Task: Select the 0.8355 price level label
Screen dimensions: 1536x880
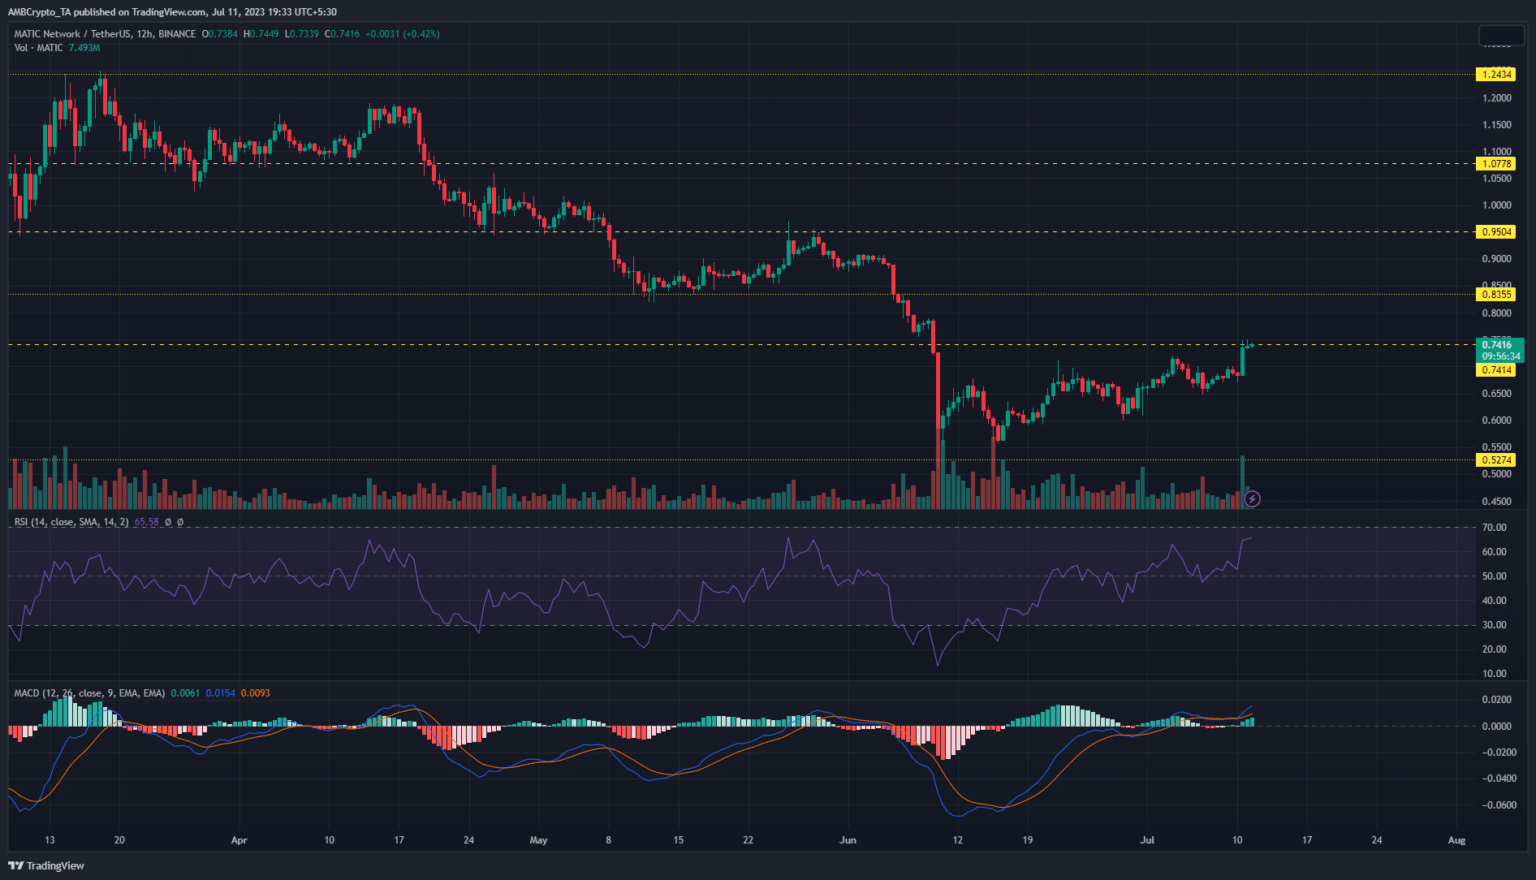Action: pos(1496,295)
